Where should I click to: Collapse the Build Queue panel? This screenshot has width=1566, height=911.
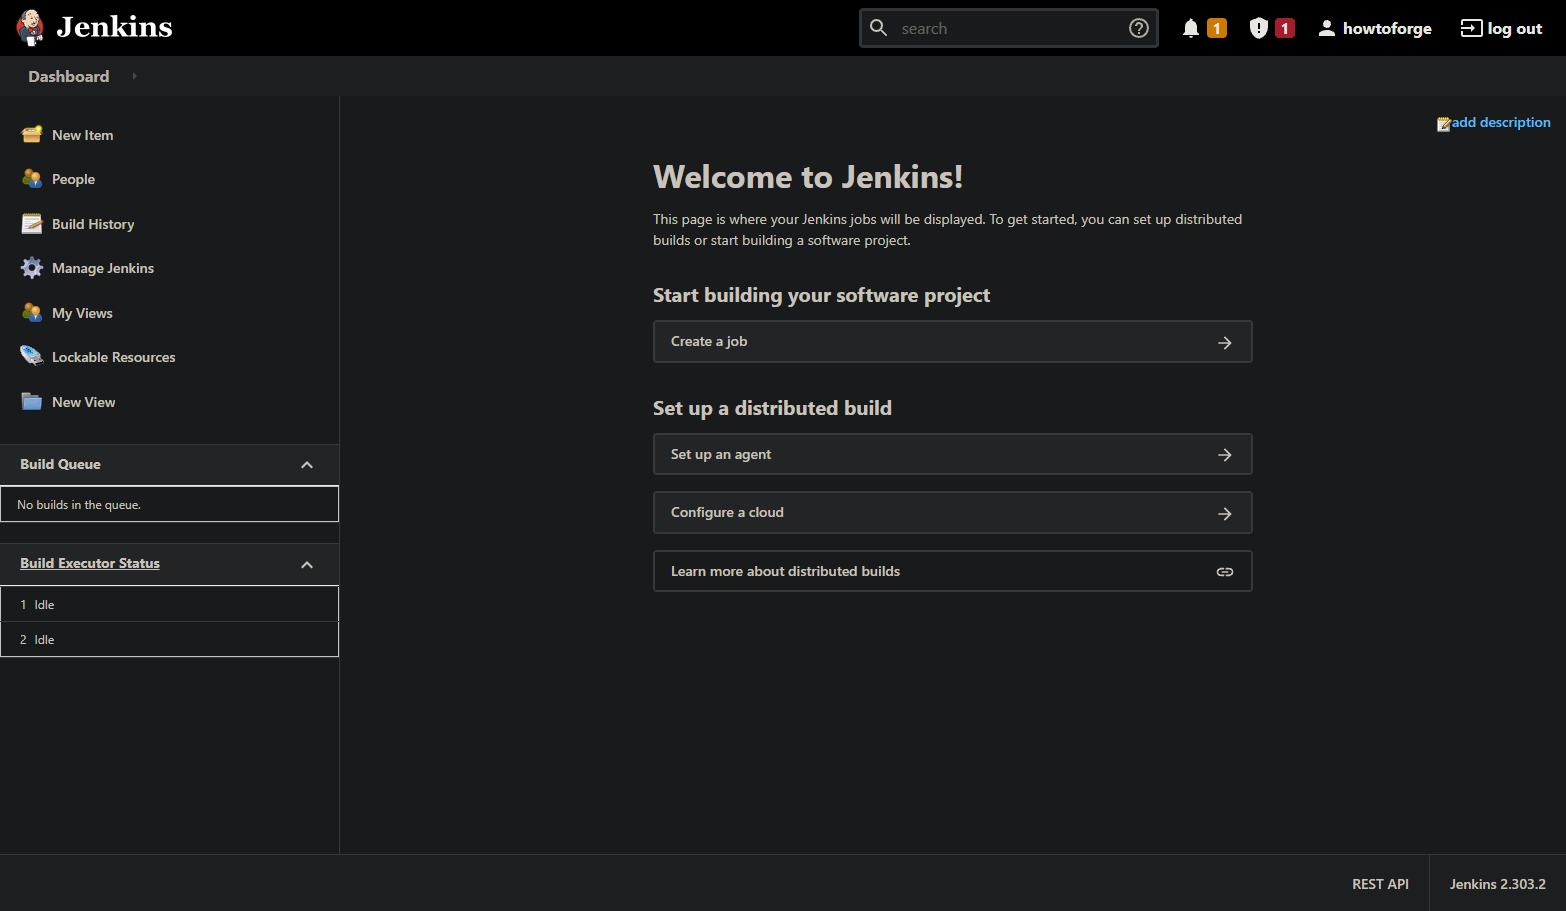[x=307, y=465]
